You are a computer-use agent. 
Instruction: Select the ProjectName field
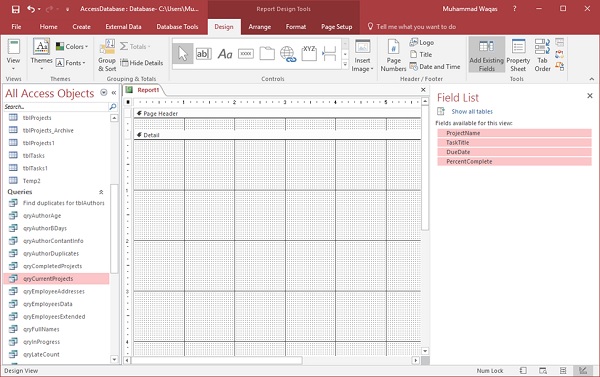click(x=515, y=133)
